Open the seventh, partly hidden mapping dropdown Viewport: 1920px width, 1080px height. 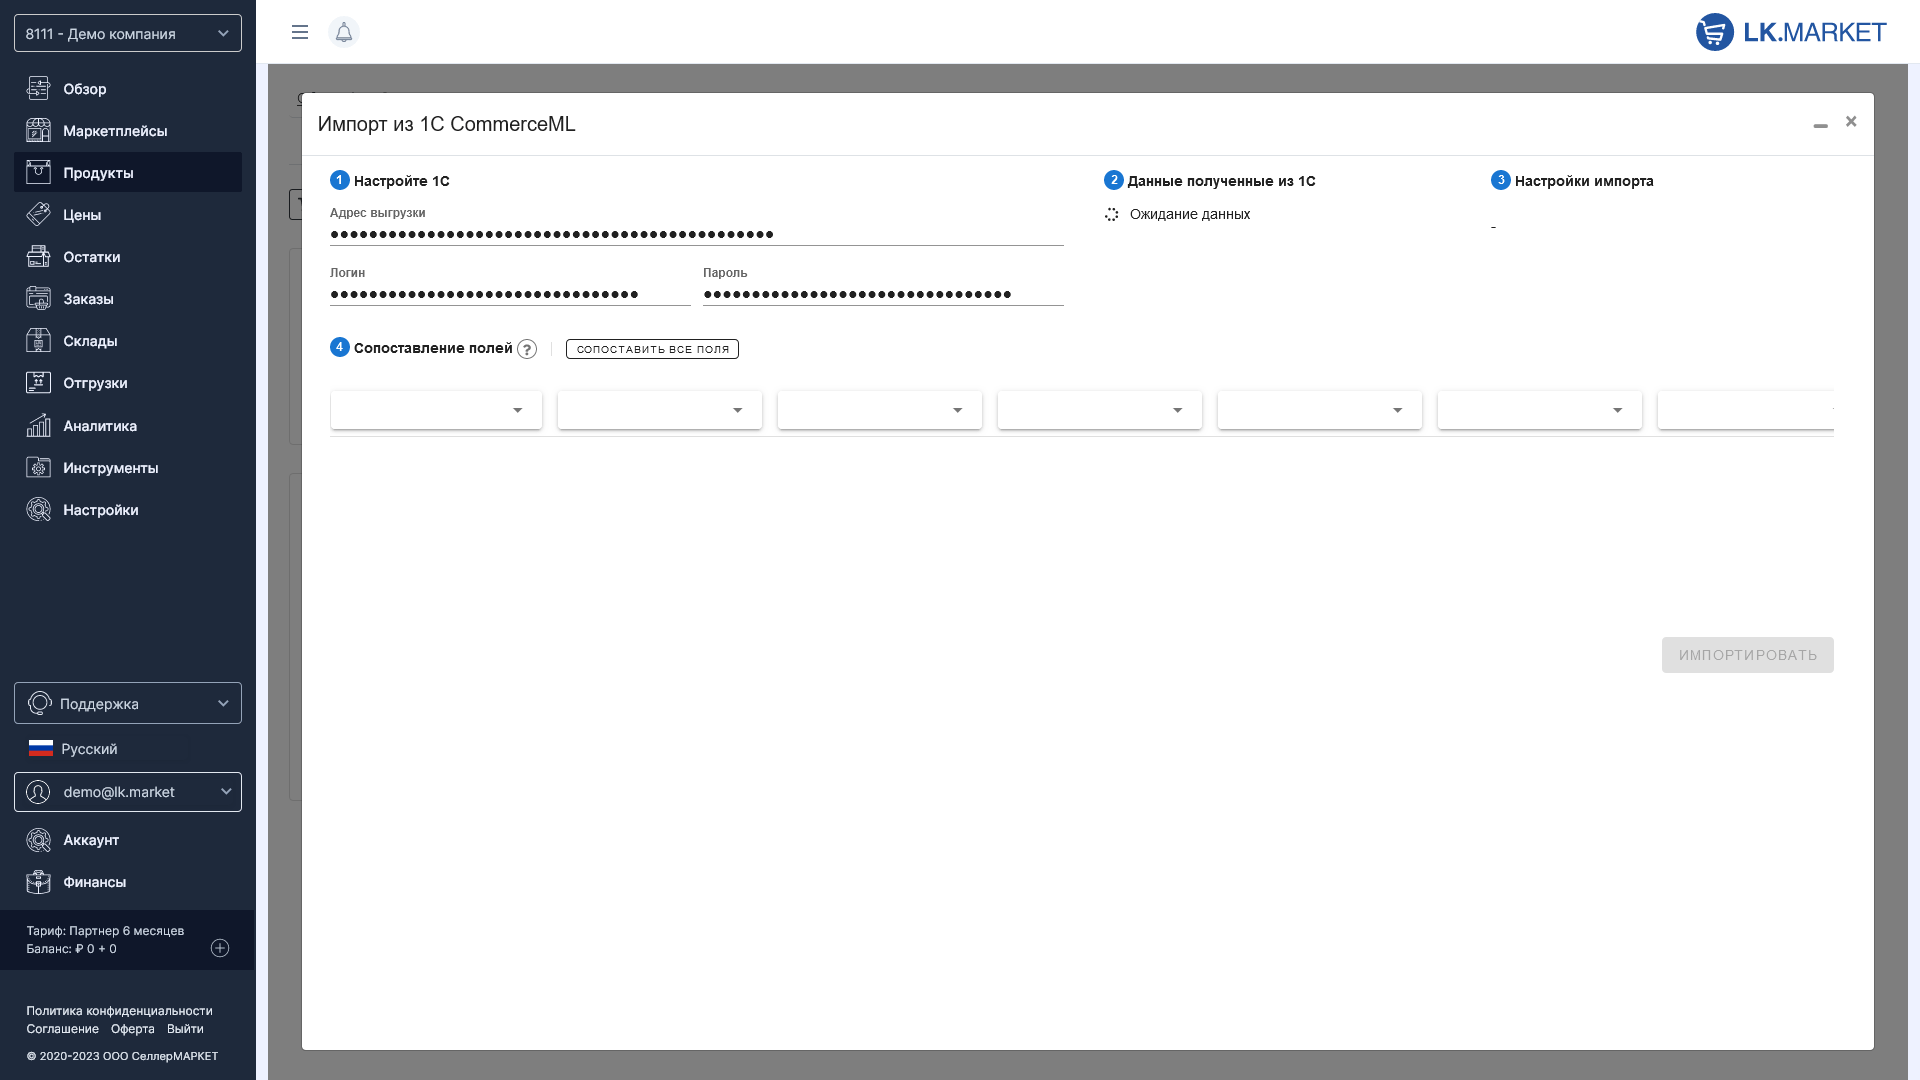(x=1746, y=410)
